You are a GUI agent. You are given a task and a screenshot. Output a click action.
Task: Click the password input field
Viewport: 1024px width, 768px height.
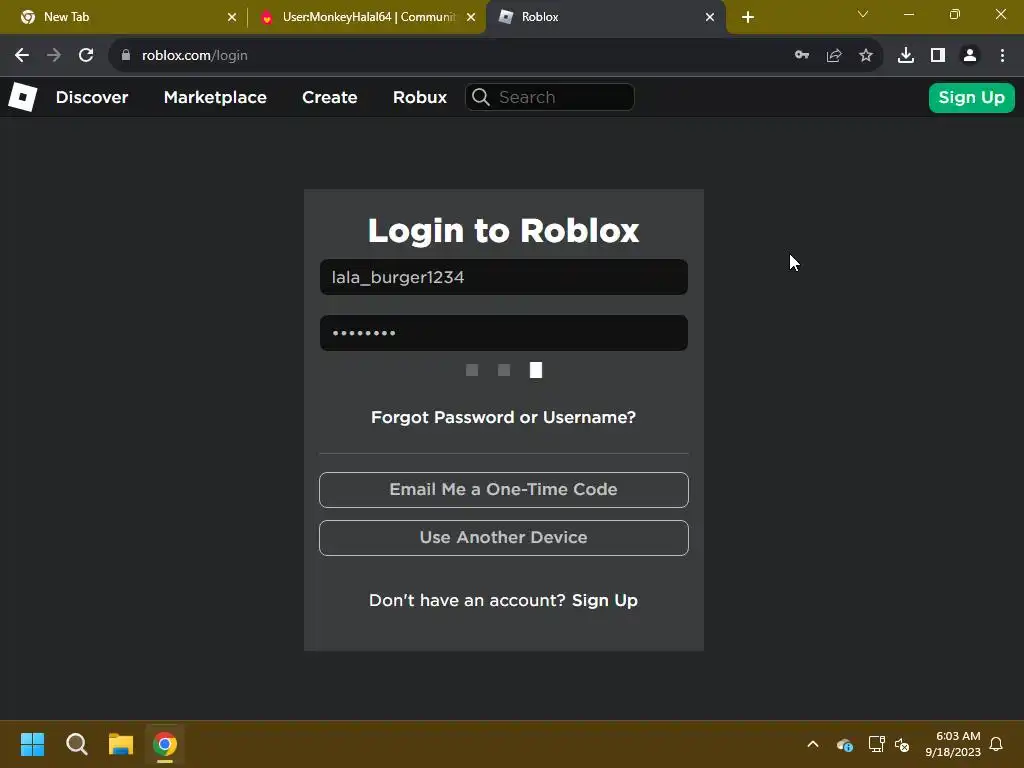pos(504,333)
